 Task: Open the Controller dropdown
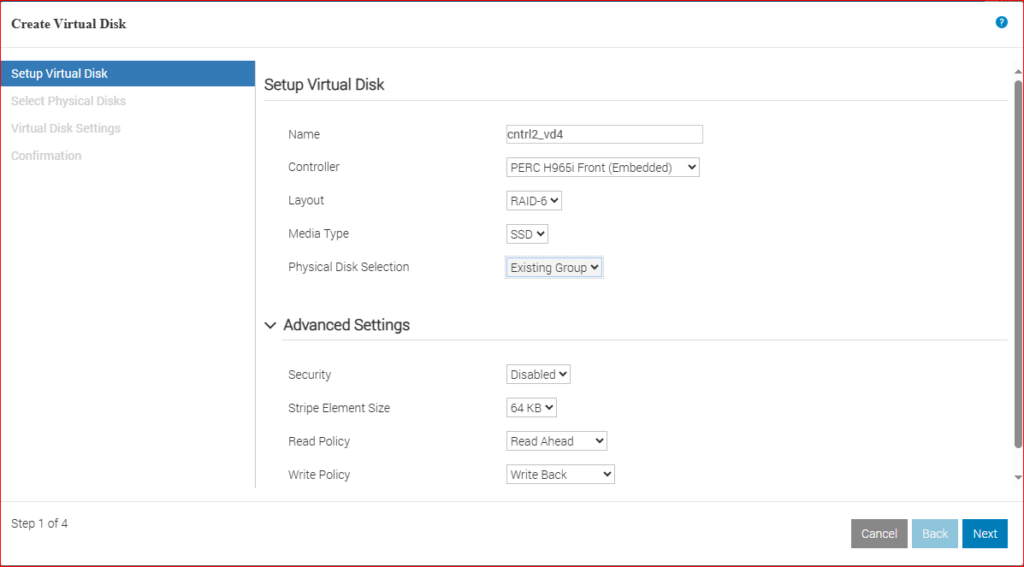point(603,167)
